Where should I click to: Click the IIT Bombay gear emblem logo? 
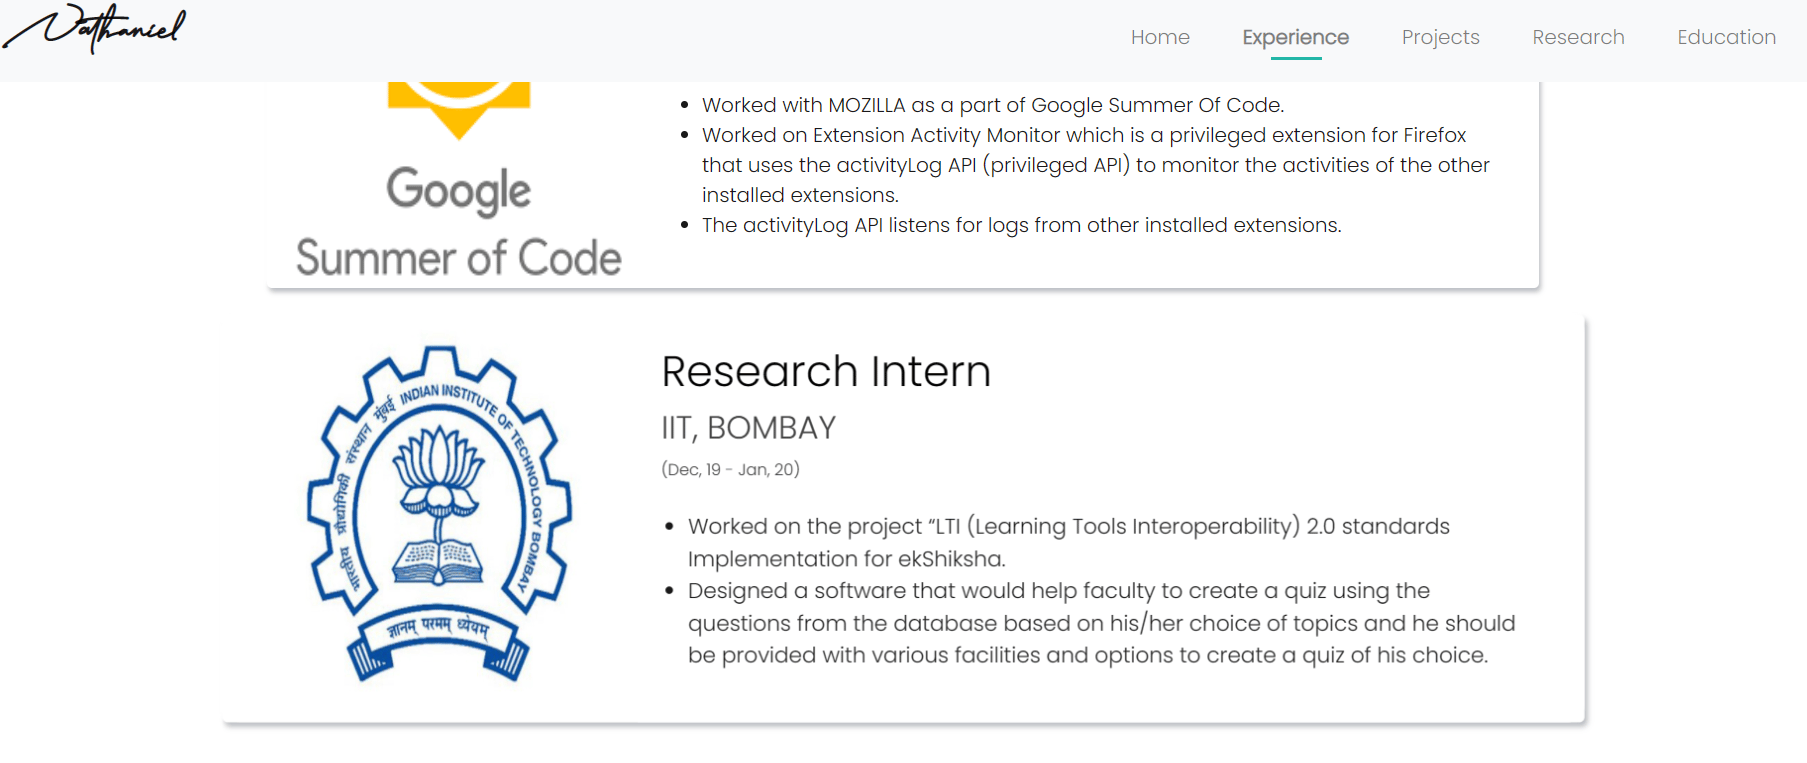(439, 514)
